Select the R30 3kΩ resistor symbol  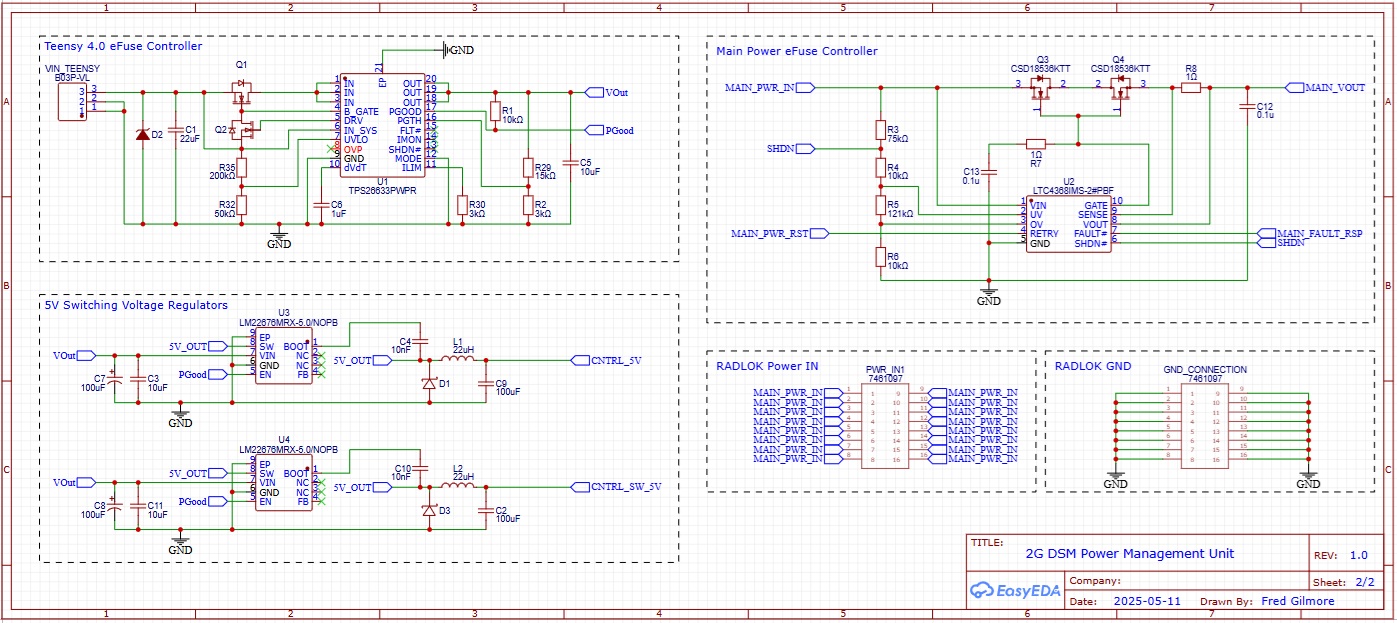(x=461, y=206)
